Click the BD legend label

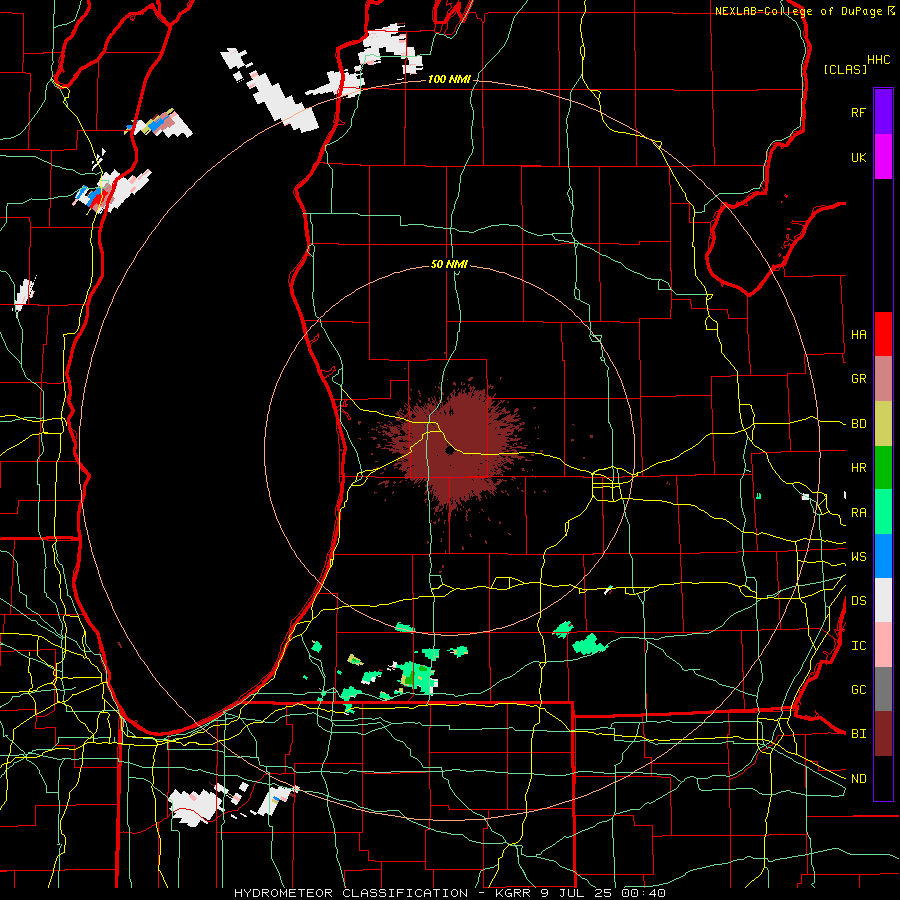[x=858, y=424]
